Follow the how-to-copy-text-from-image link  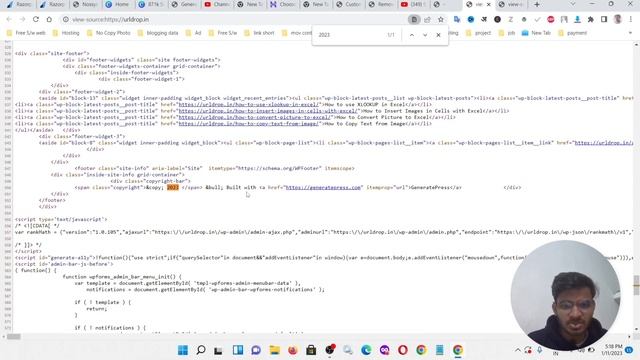(249, 124)
